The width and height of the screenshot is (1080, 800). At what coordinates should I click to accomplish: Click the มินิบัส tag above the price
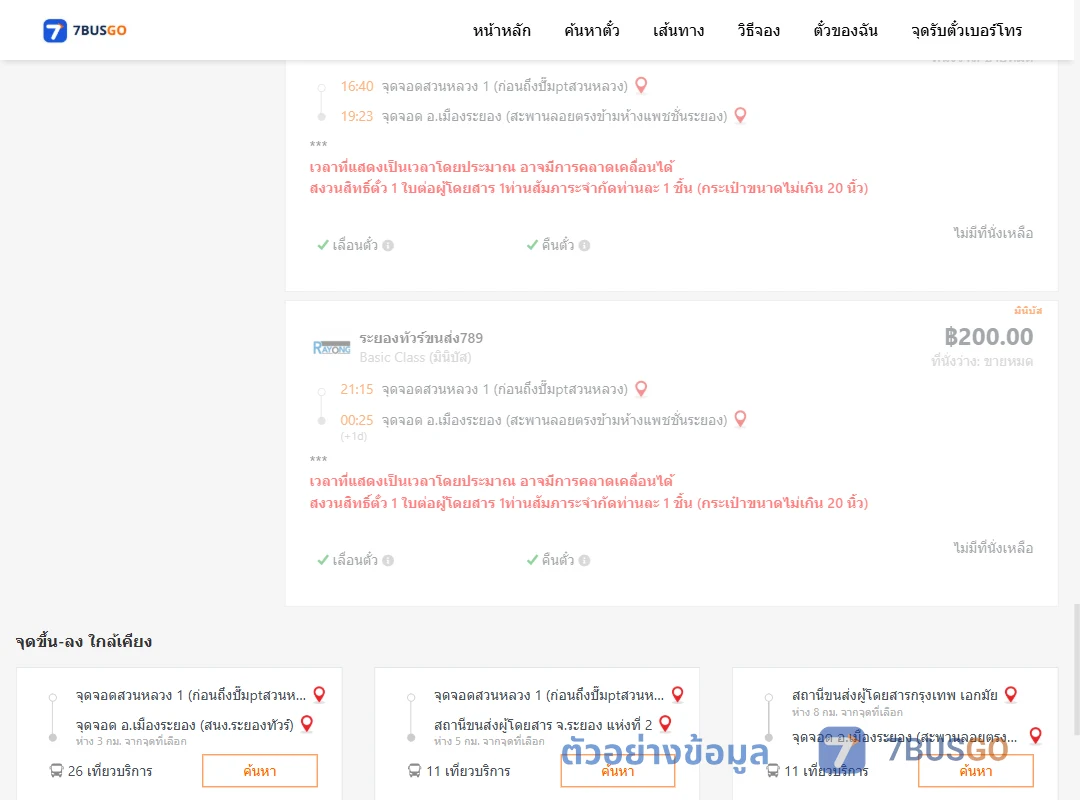[1028, 311]
